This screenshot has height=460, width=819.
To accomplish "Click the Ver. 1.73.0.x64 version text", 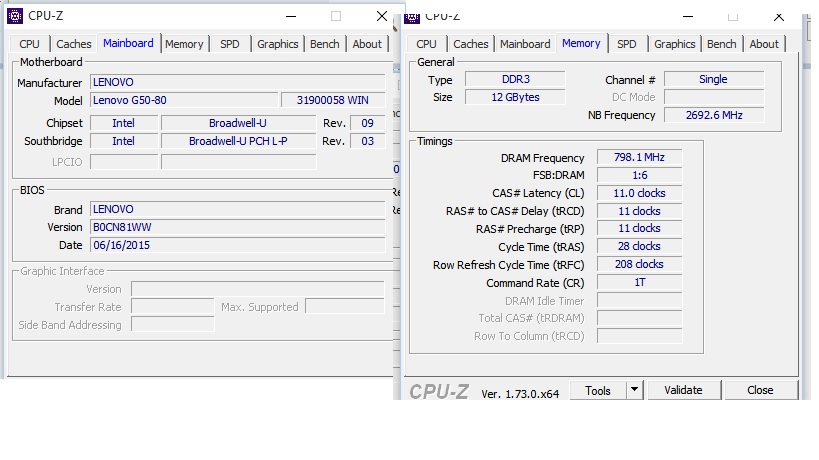I will [520, 394].
